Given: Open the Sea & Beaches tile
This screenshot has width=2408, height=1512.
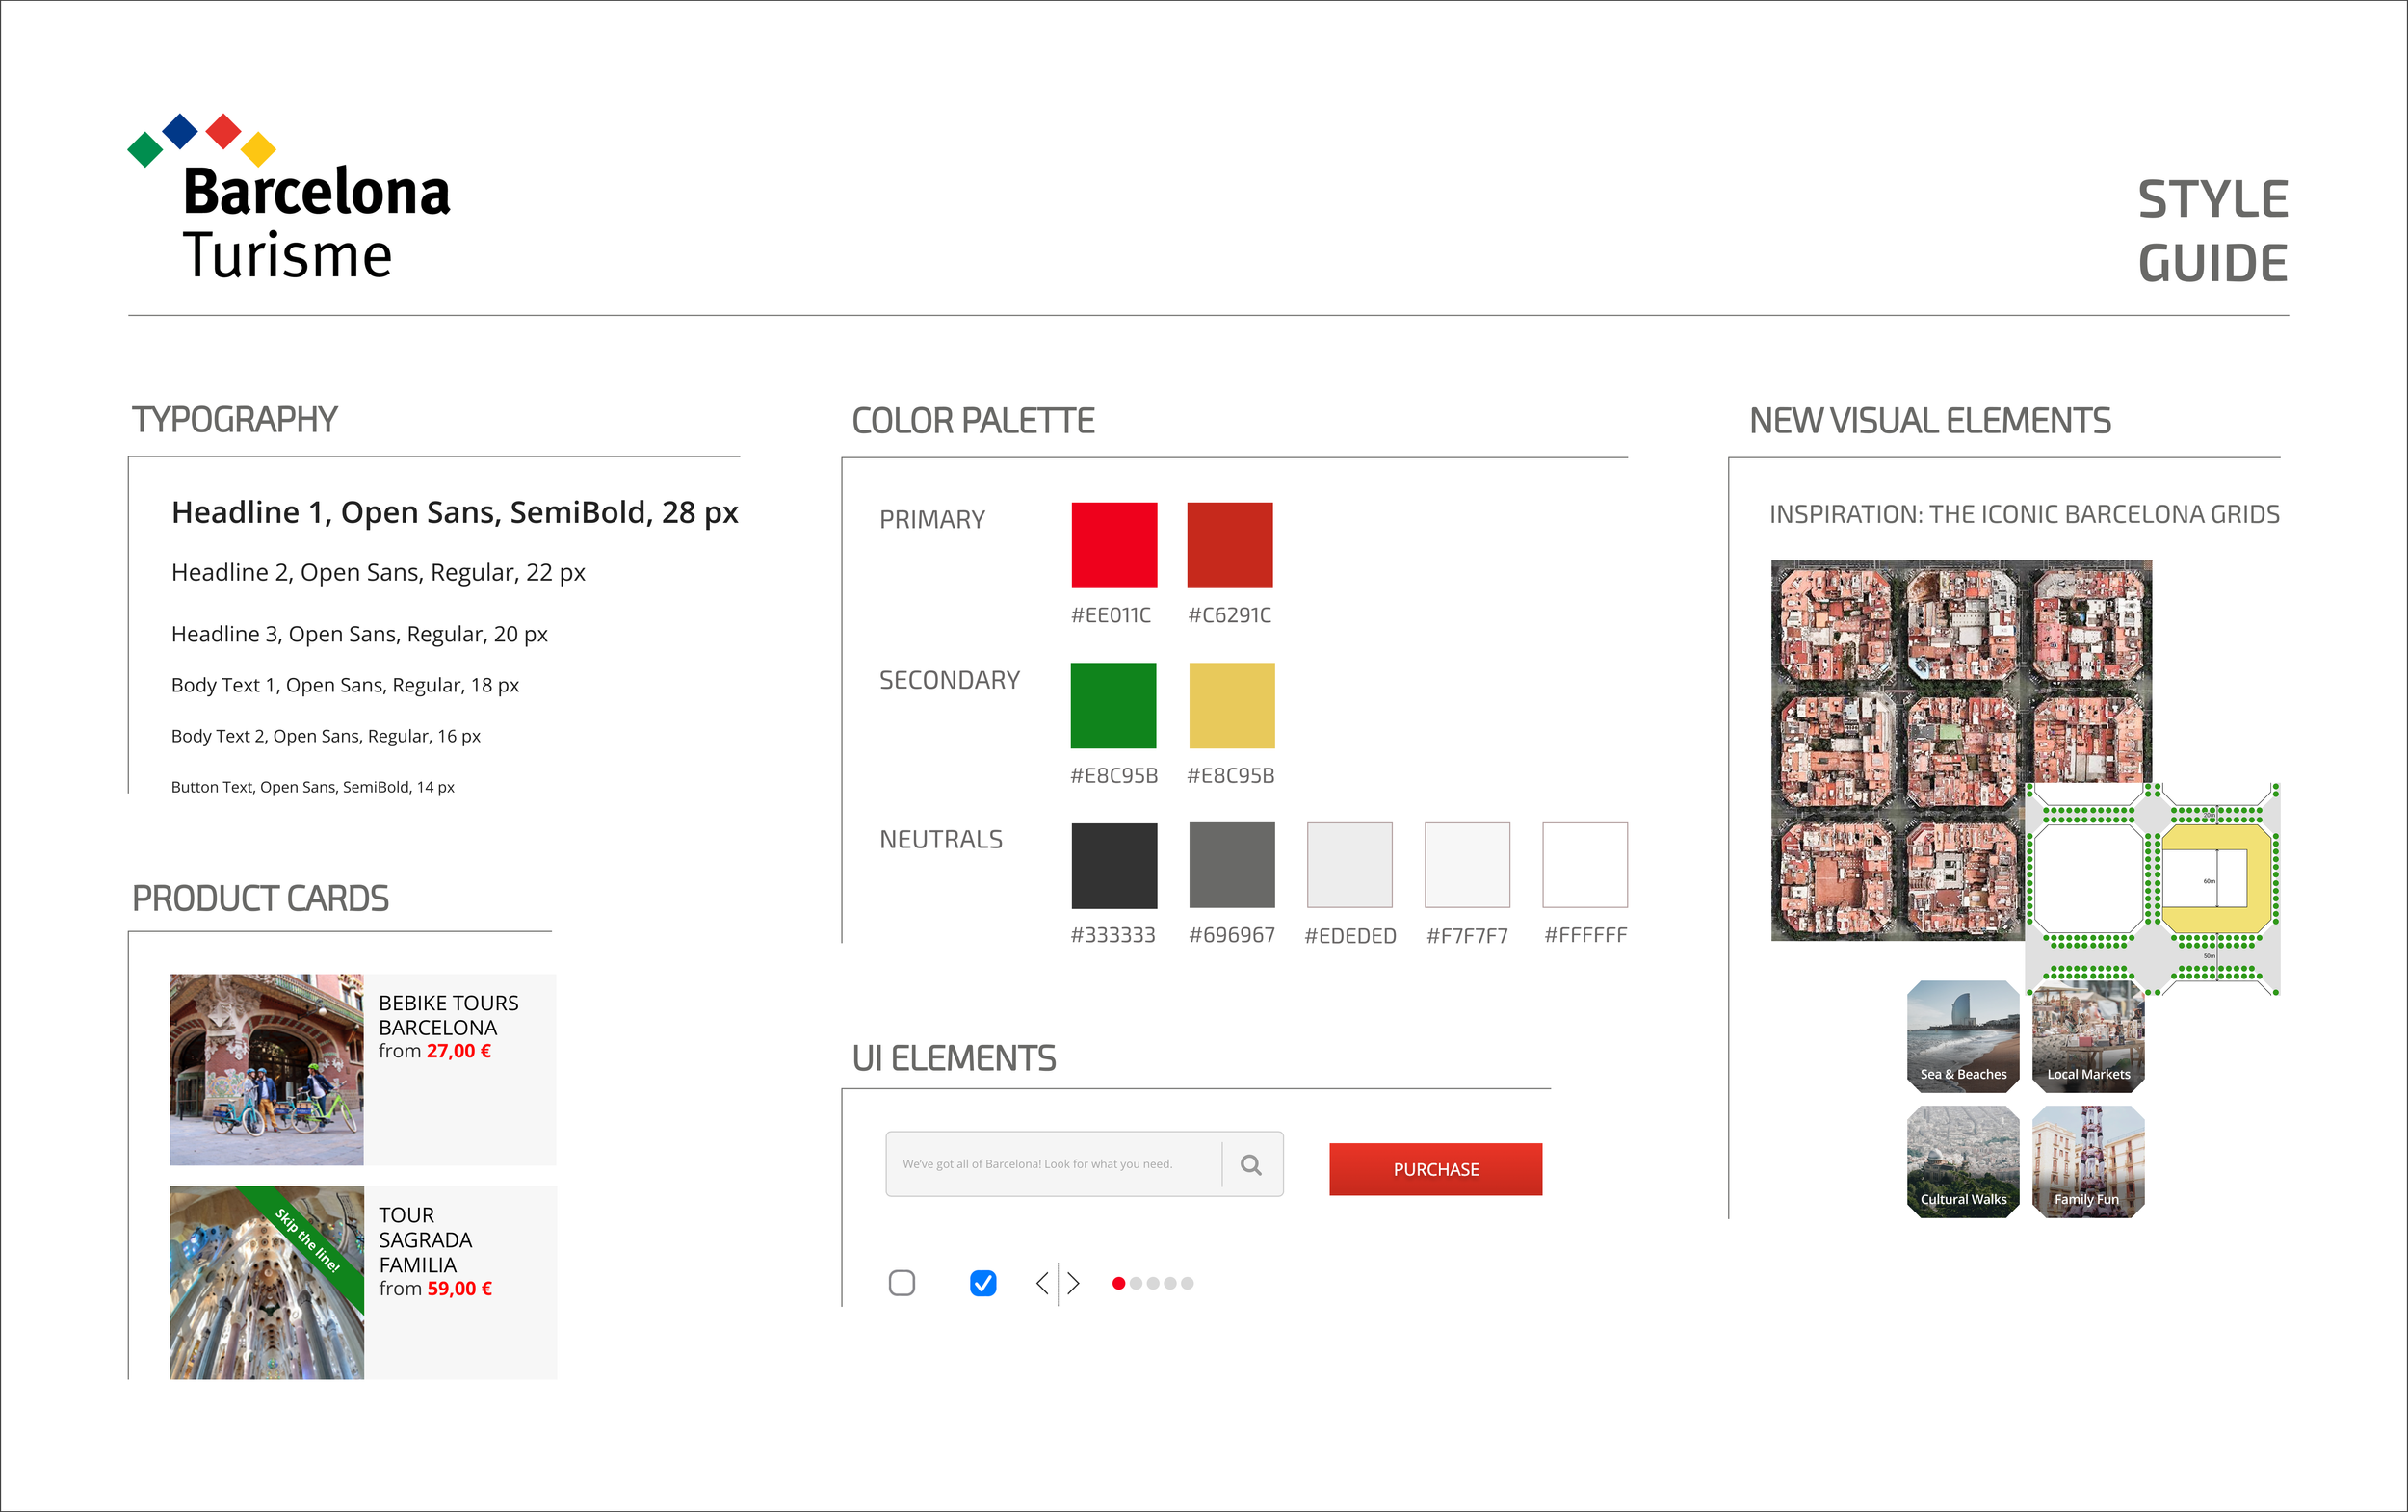Looking at the screenshot, I should coord(1963,1036).
